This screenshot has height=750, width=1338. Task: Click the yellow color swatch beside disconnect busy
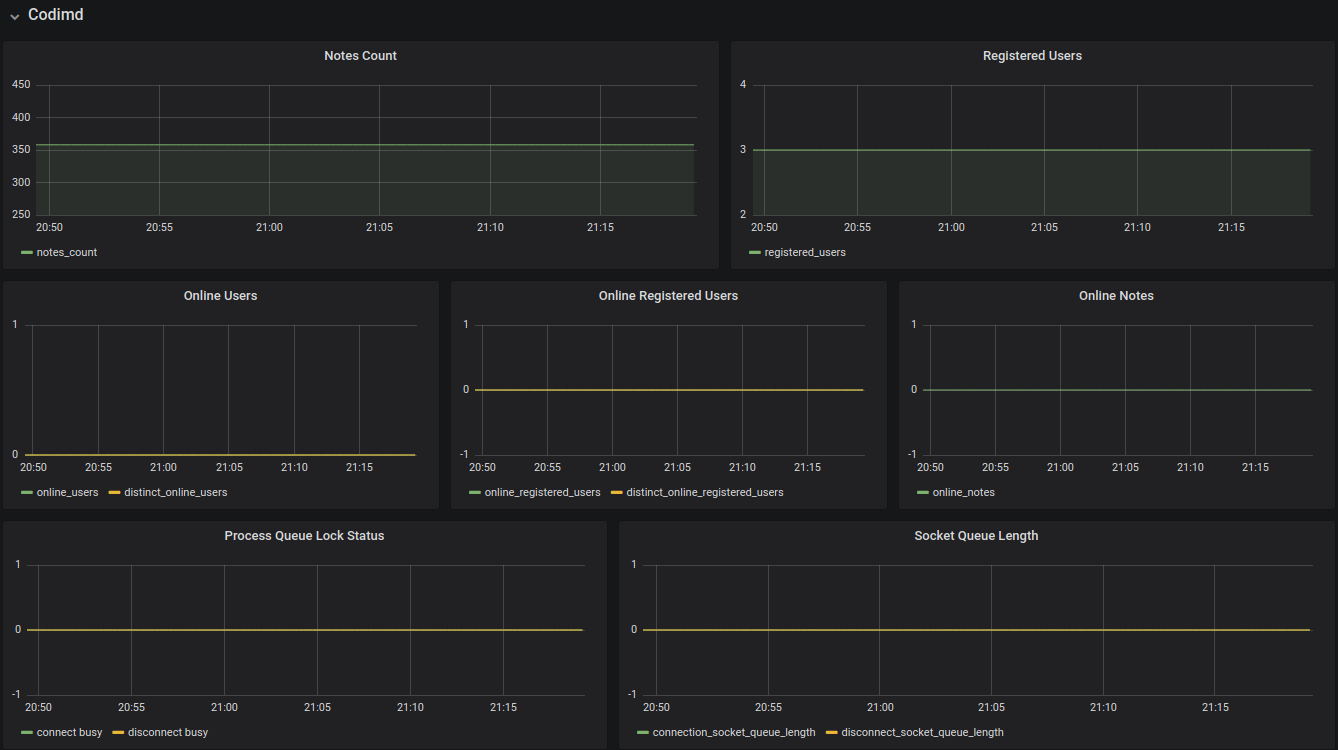(118, 733)
